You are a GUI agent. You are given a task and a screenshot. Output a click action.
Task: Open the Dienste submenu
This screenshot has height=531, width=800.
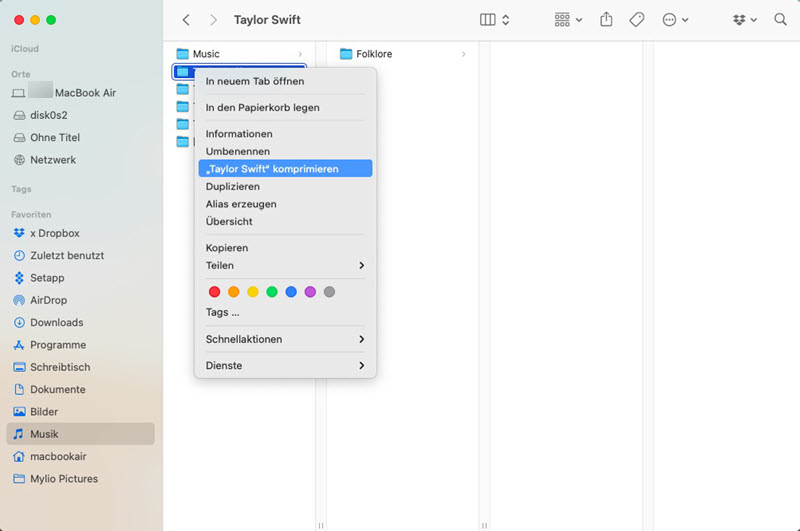285,365
